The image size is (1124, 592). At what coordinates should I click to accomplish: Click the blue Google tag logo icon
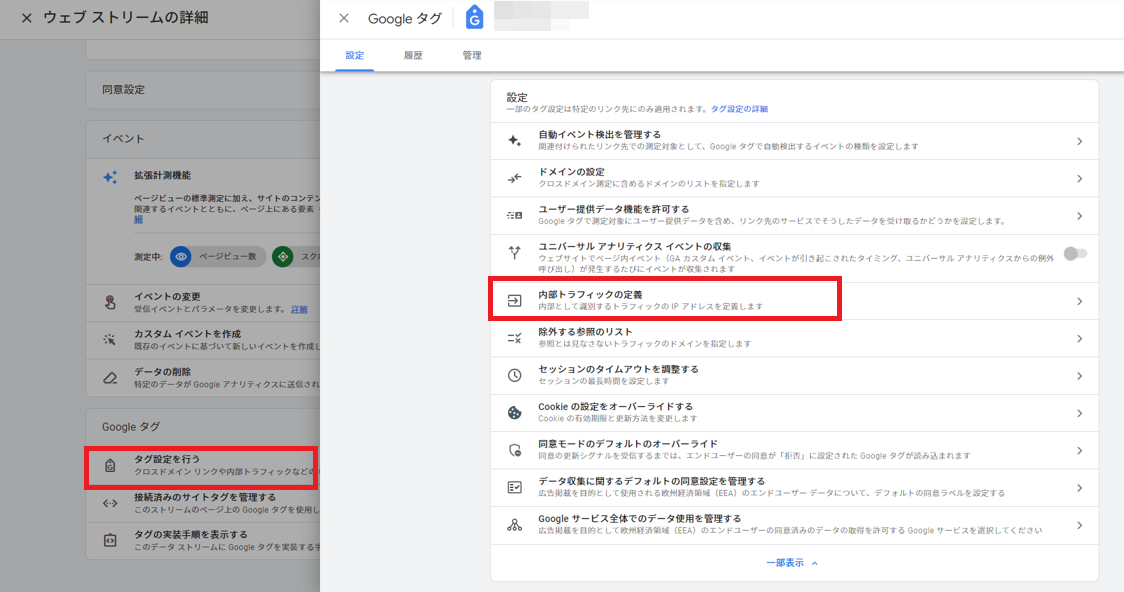click(x=474, y=18)
